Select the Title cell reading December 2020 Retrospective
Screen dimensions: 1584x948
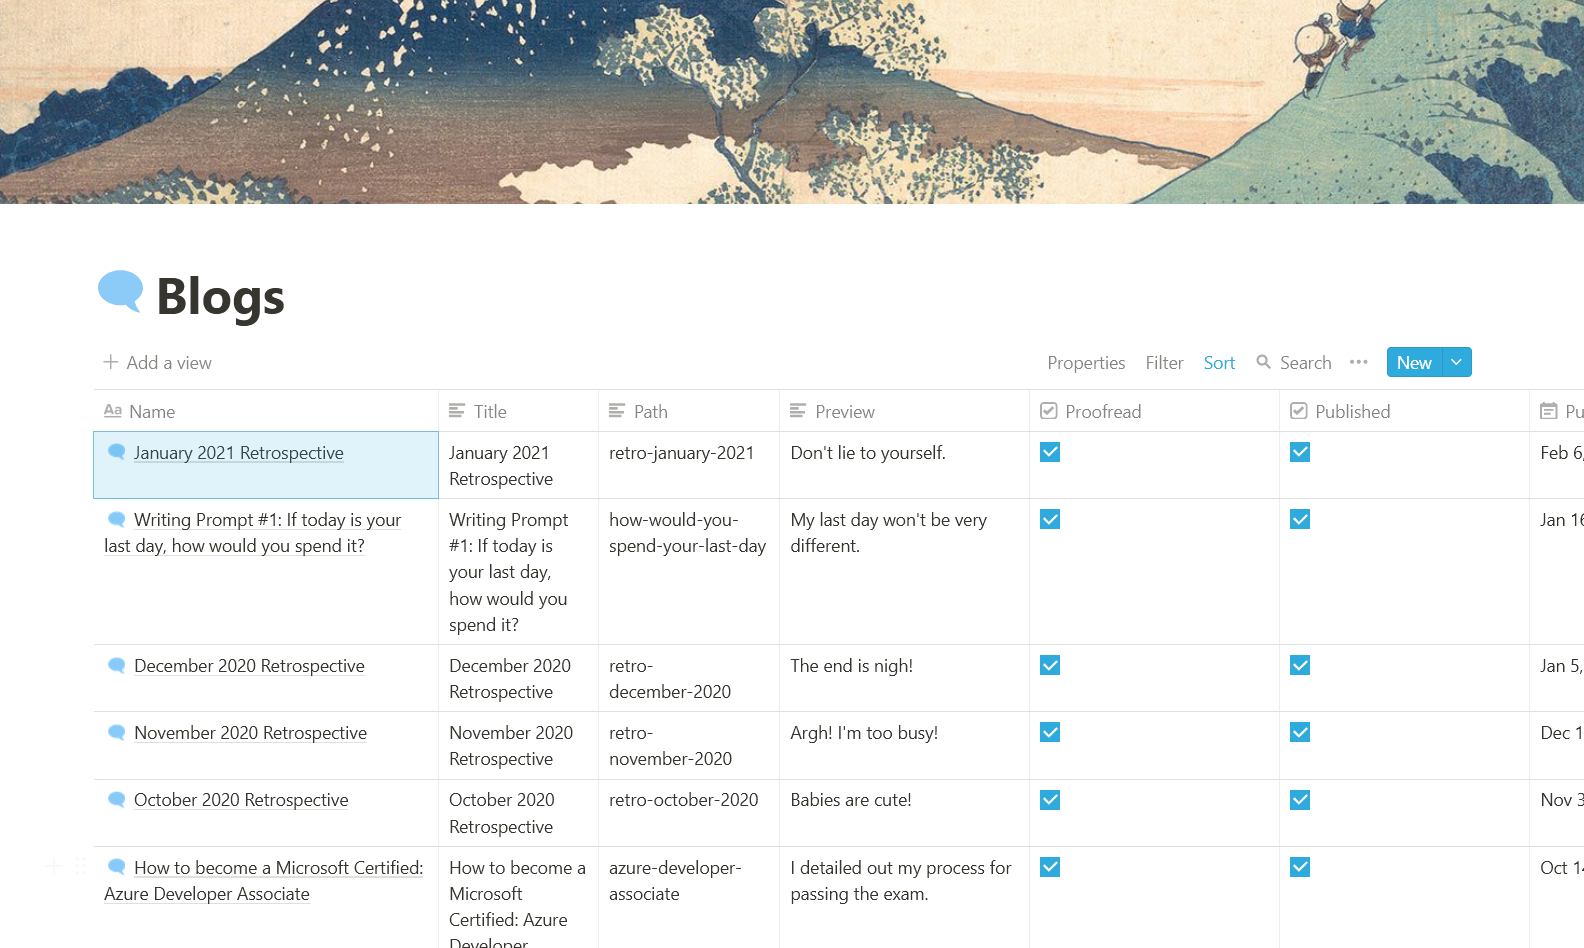tap(518, 678)
